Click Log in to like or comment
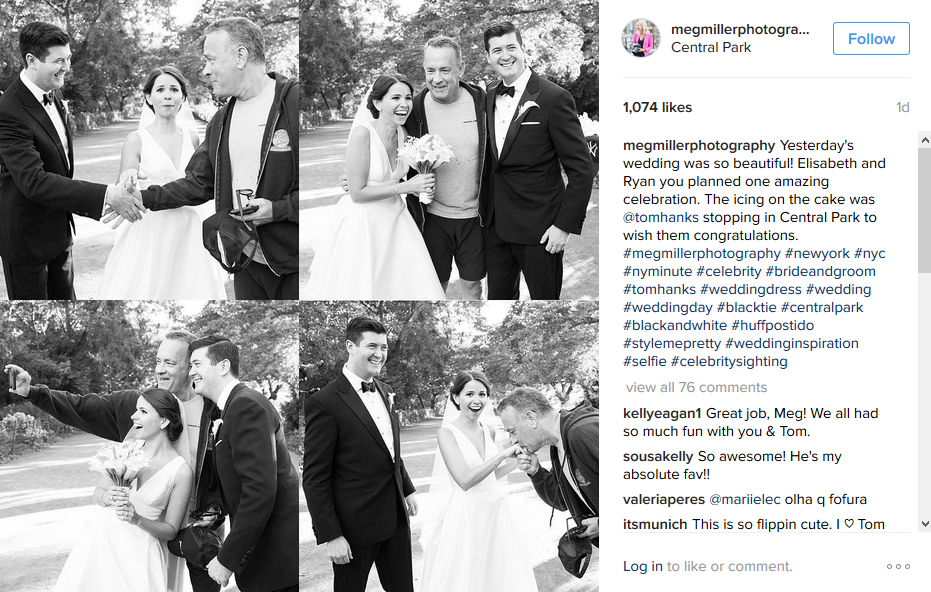Image resolution: width=931 pixels, height=592 pixels. tap(642, 566)
